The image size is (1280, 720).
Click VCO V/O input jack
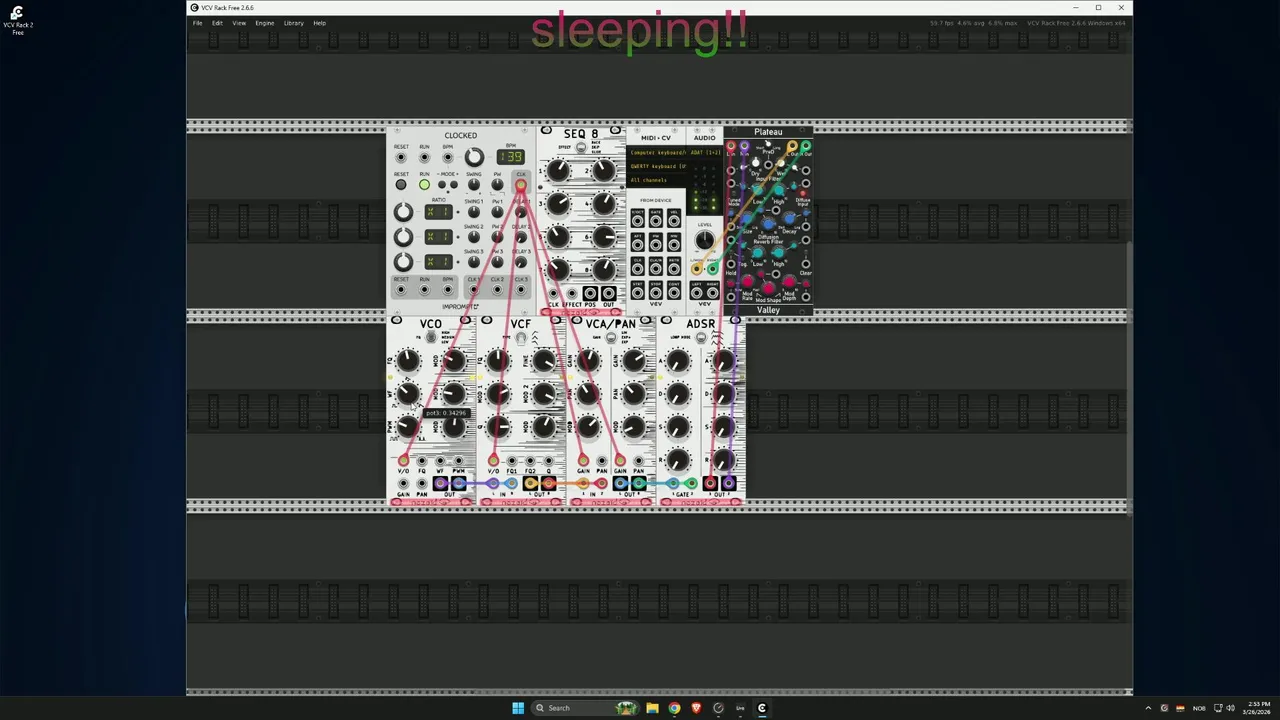(x=403, y=460)
